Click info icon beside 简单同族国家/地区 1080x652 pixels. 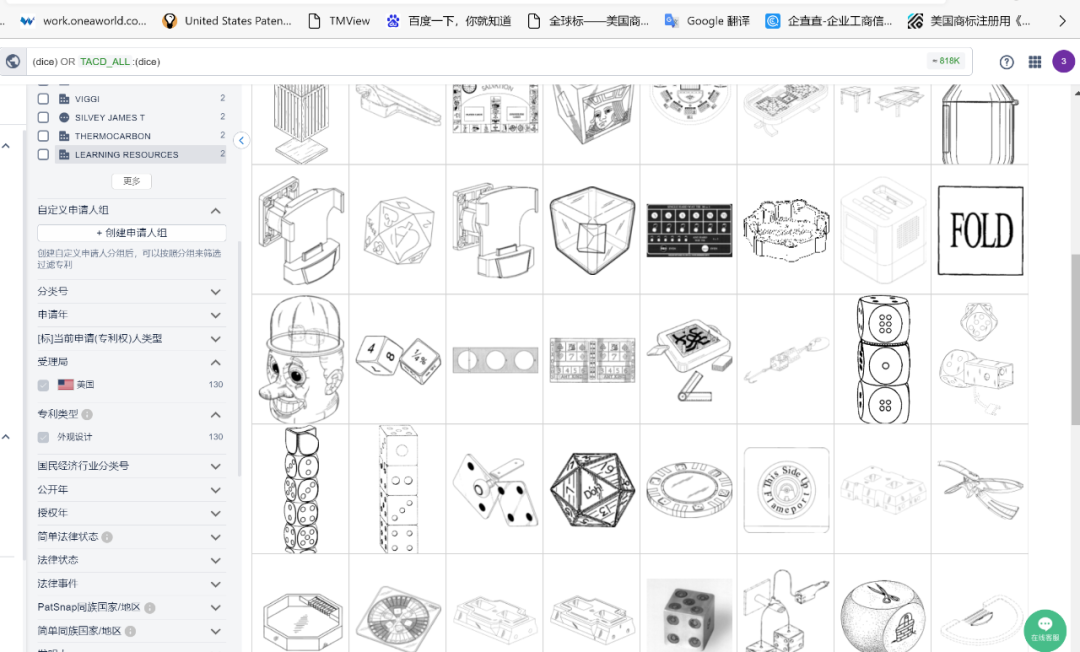[130, 631]
